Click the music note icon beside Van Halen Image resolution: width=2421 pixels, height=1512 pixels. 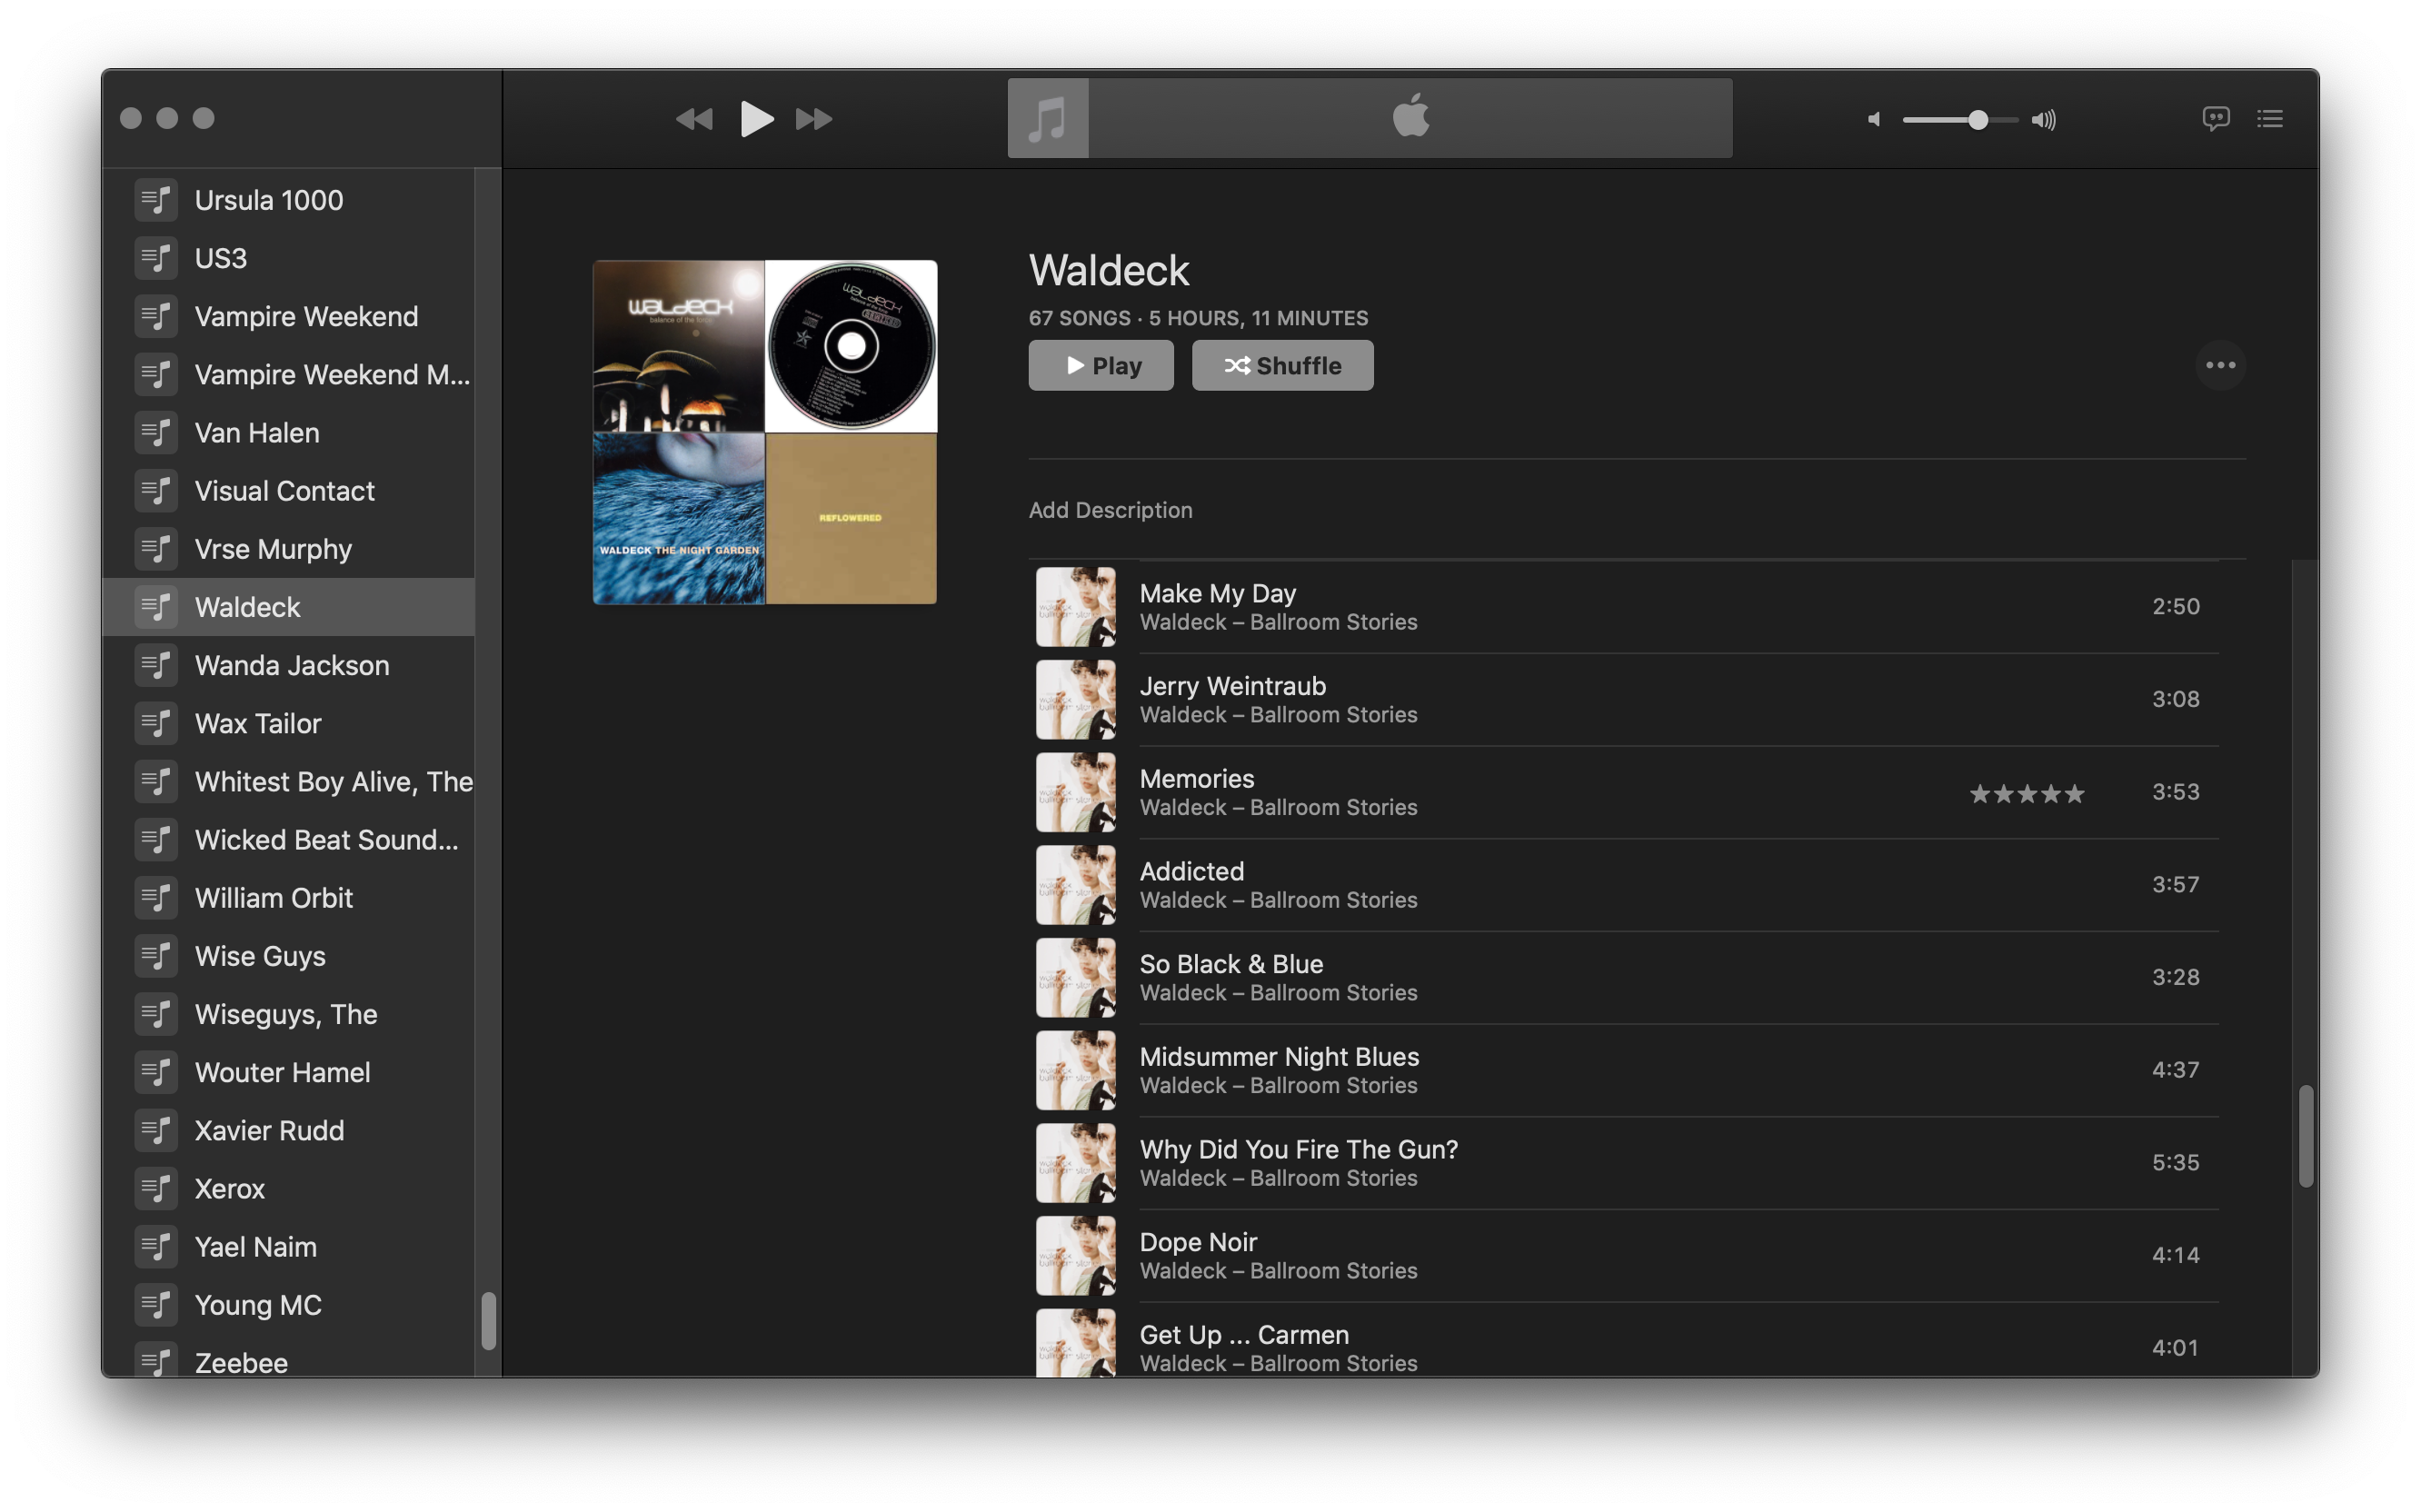[x=156, y=432]
